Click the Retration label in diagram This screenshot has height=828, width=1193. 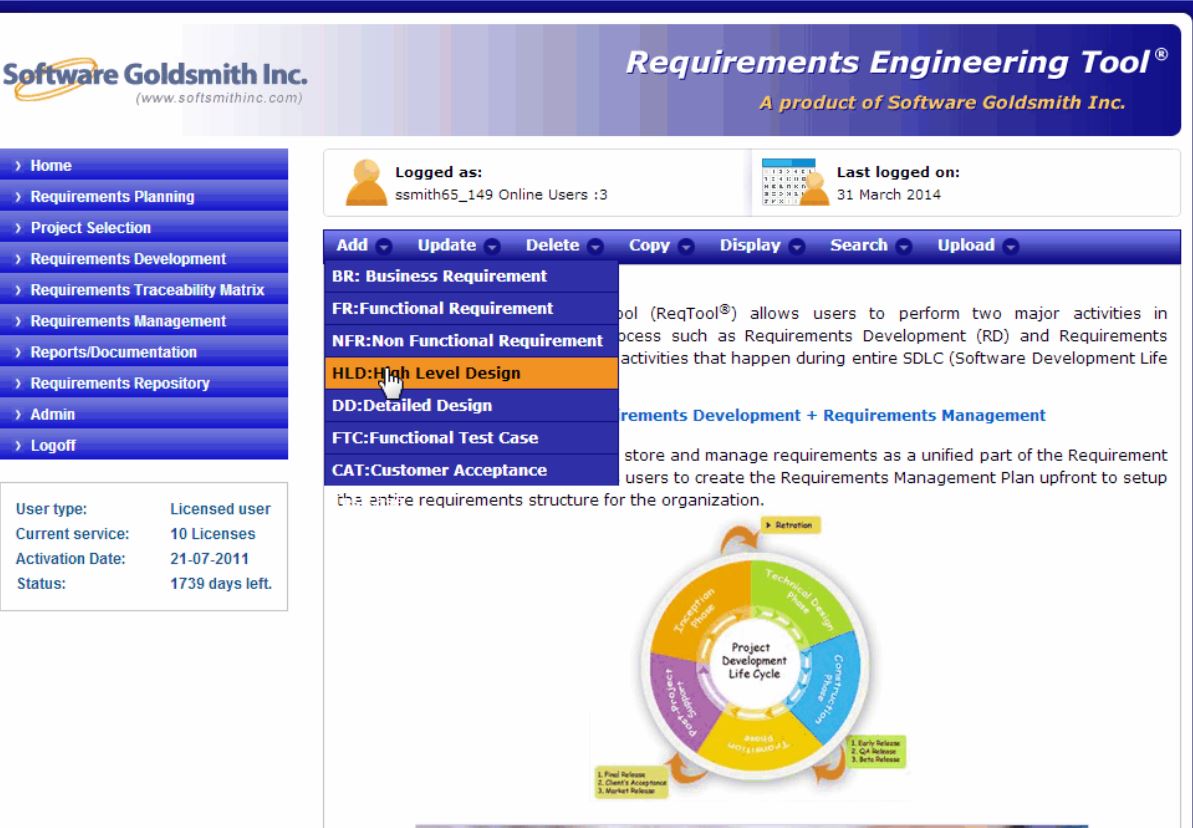click(791, 525)
